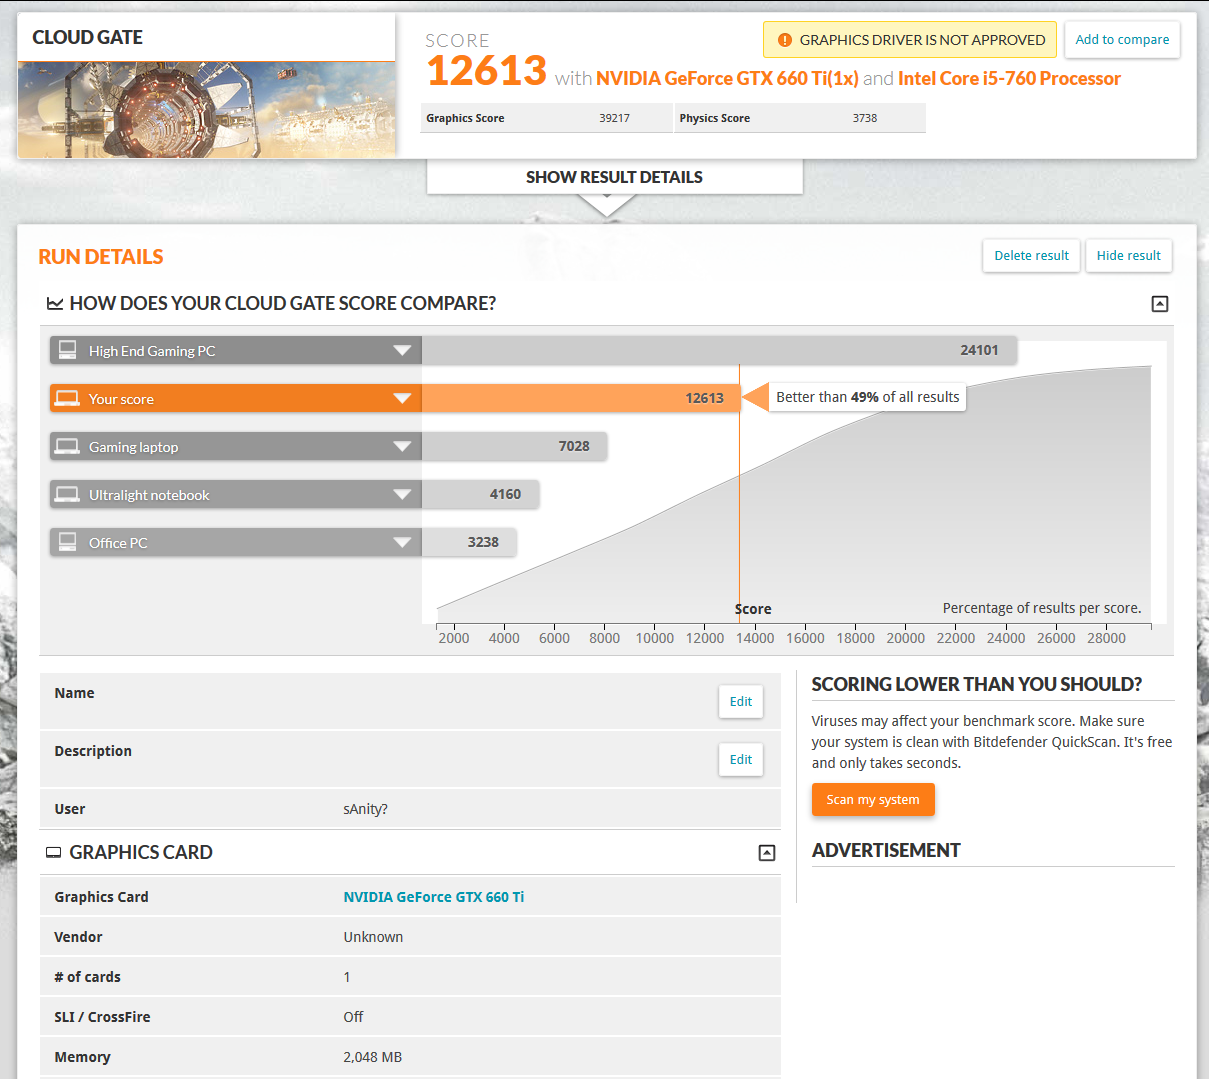Click the large 12613 score number
The width and height of the screenshot is (1209, 1079).
click(x=486, y=71)
